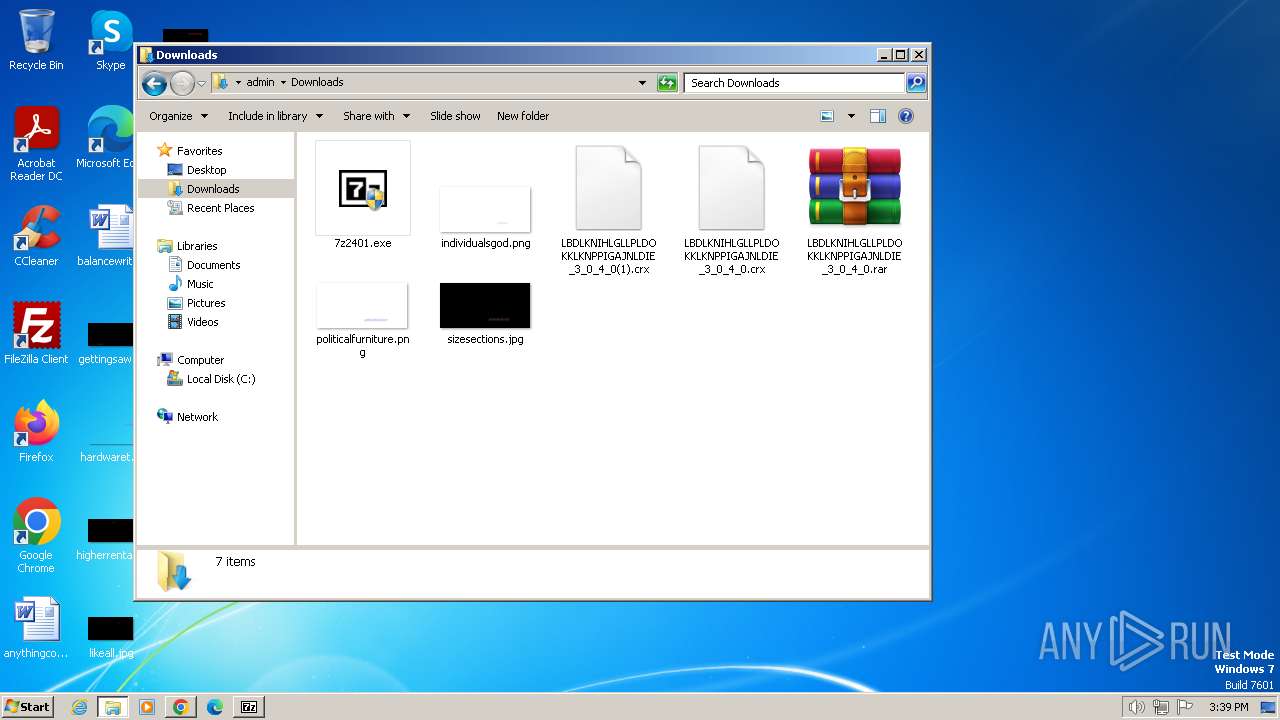Select FileZilla Client desktop icon
This screenshot has width=1280, height=720.
[x=36, y=333]
